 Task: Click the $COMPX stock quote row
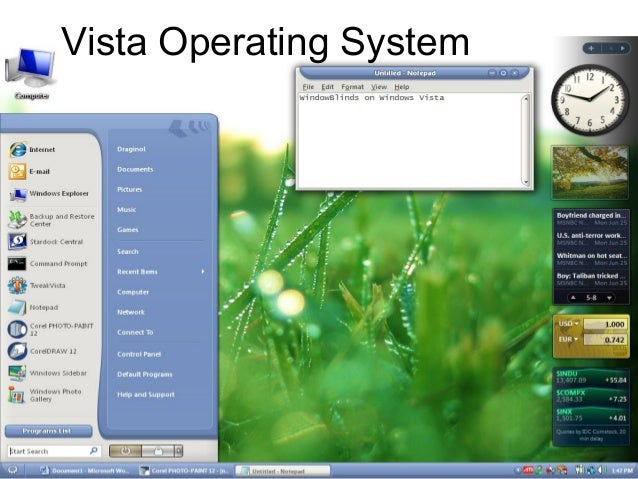591,396
